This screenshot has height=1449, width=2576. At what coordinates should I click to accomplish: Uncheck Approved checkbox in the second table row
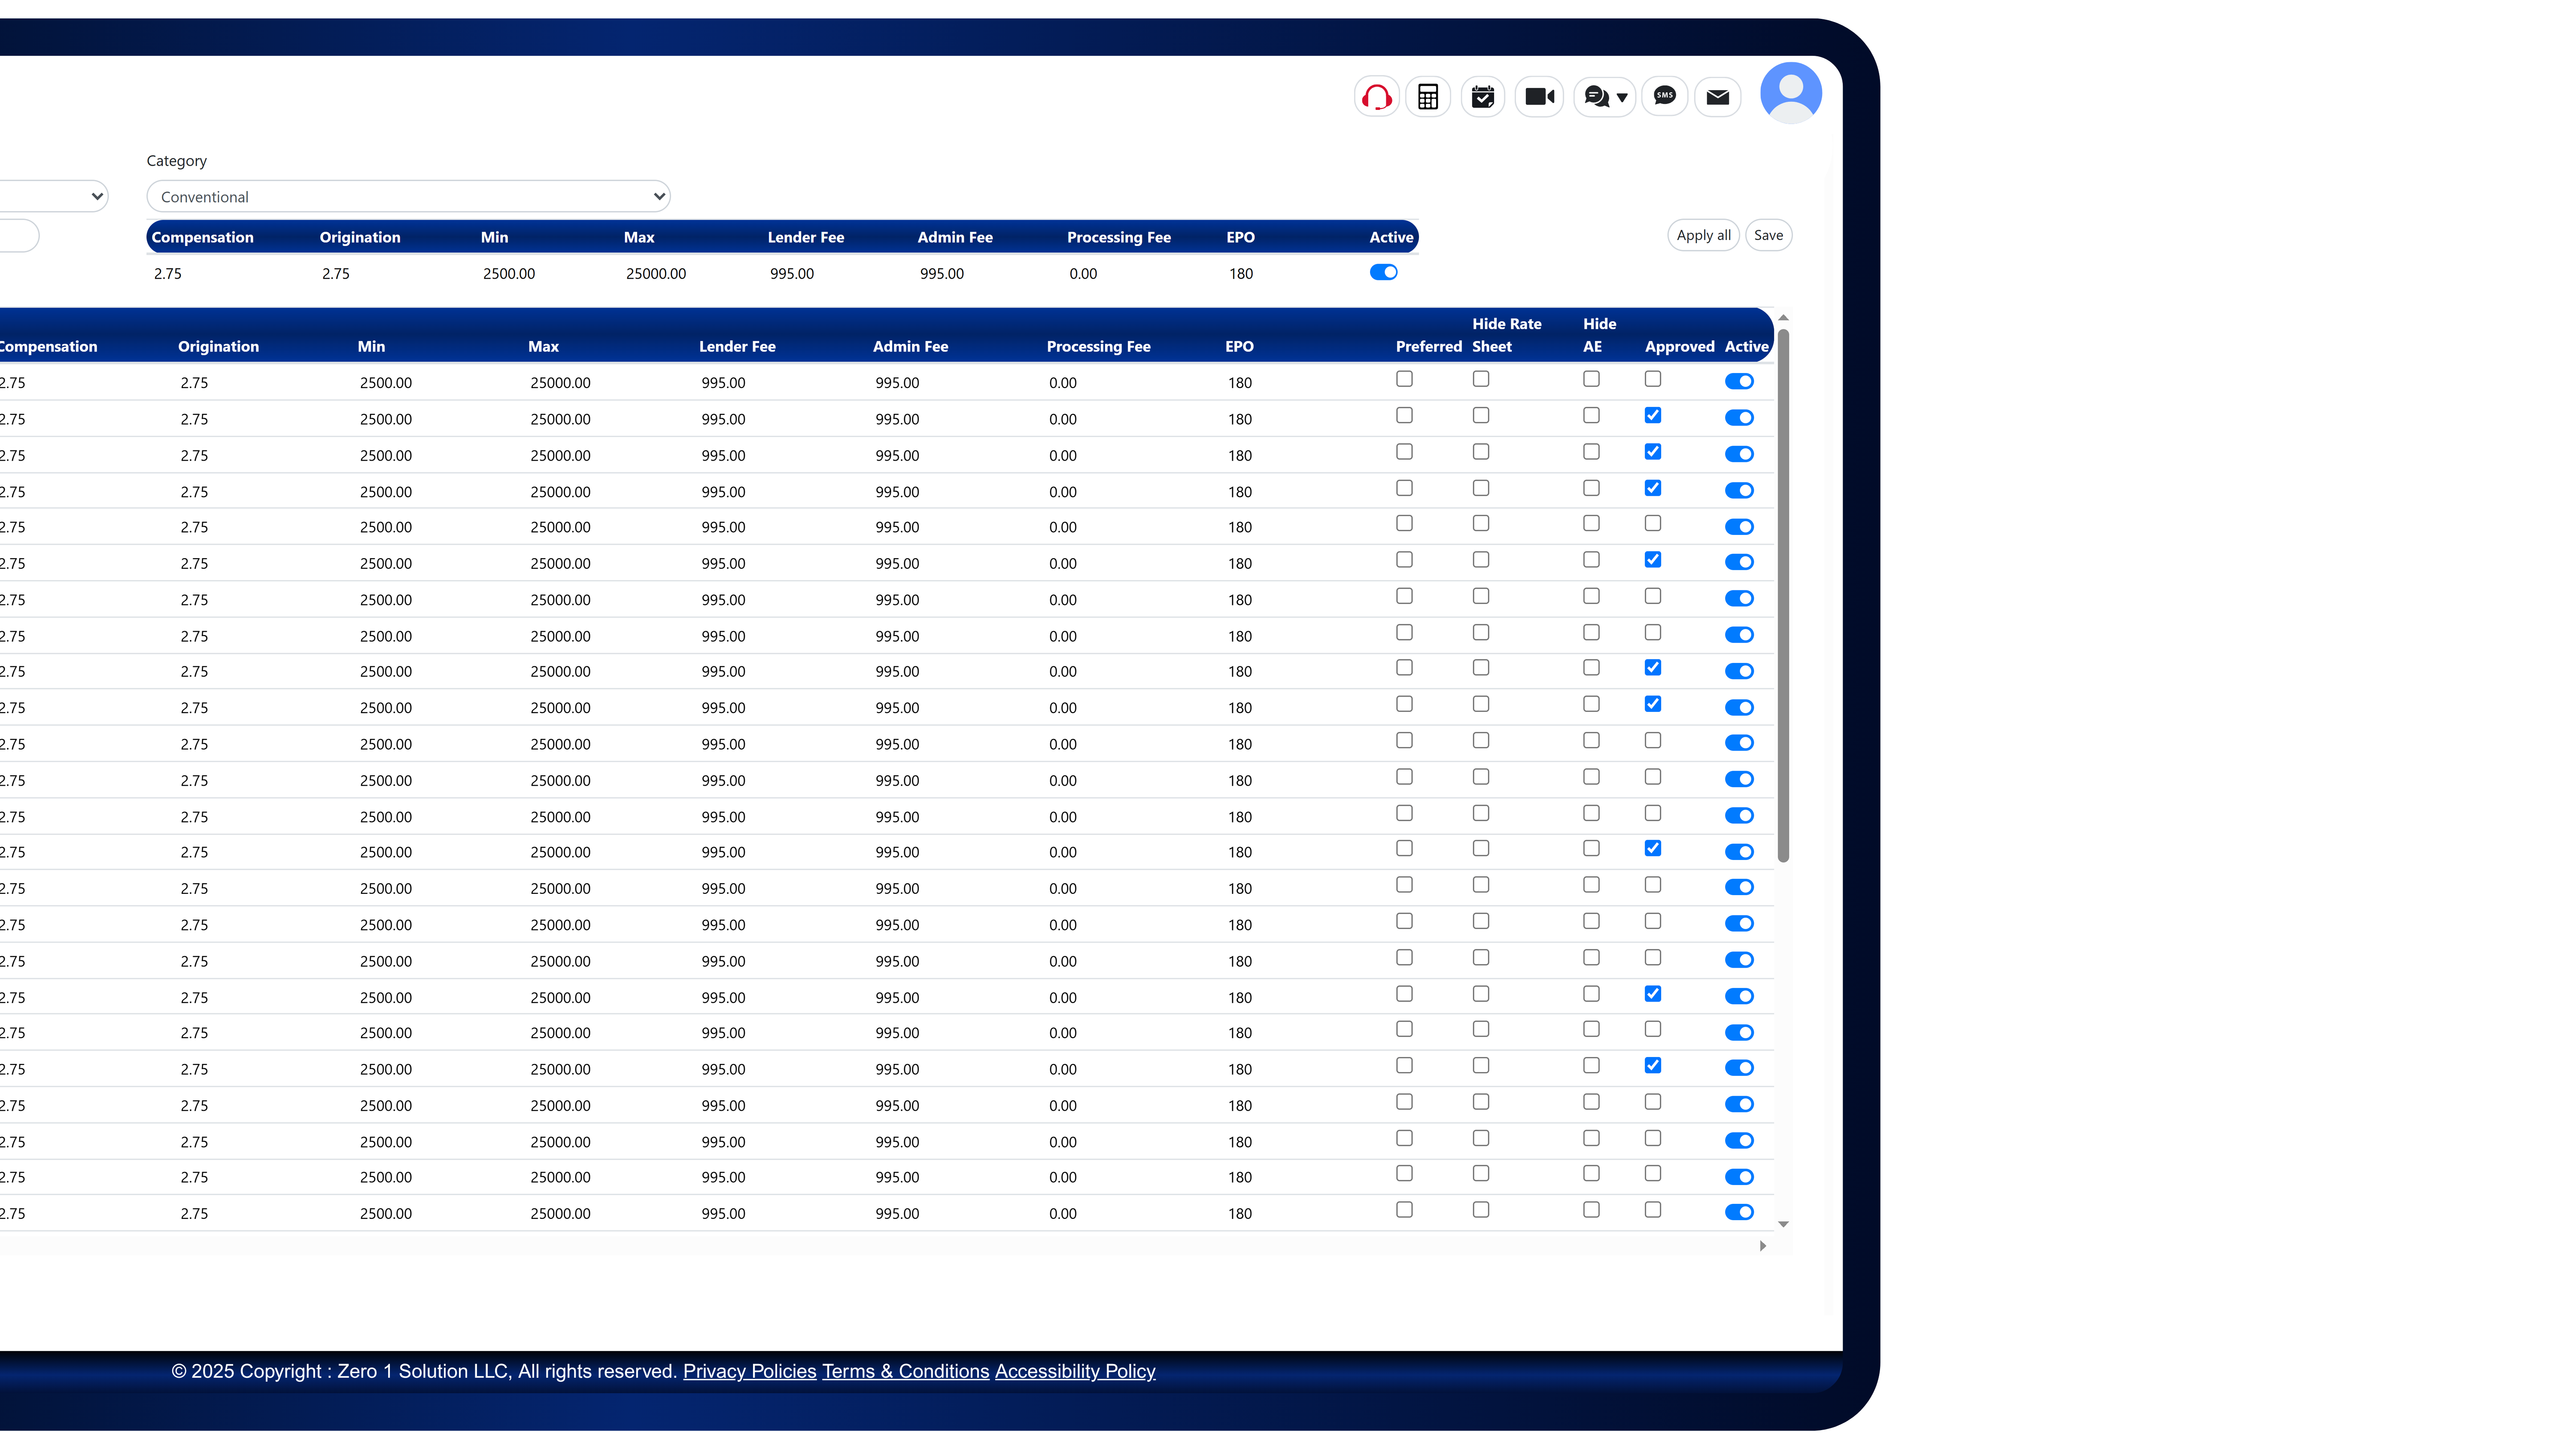1653,415
